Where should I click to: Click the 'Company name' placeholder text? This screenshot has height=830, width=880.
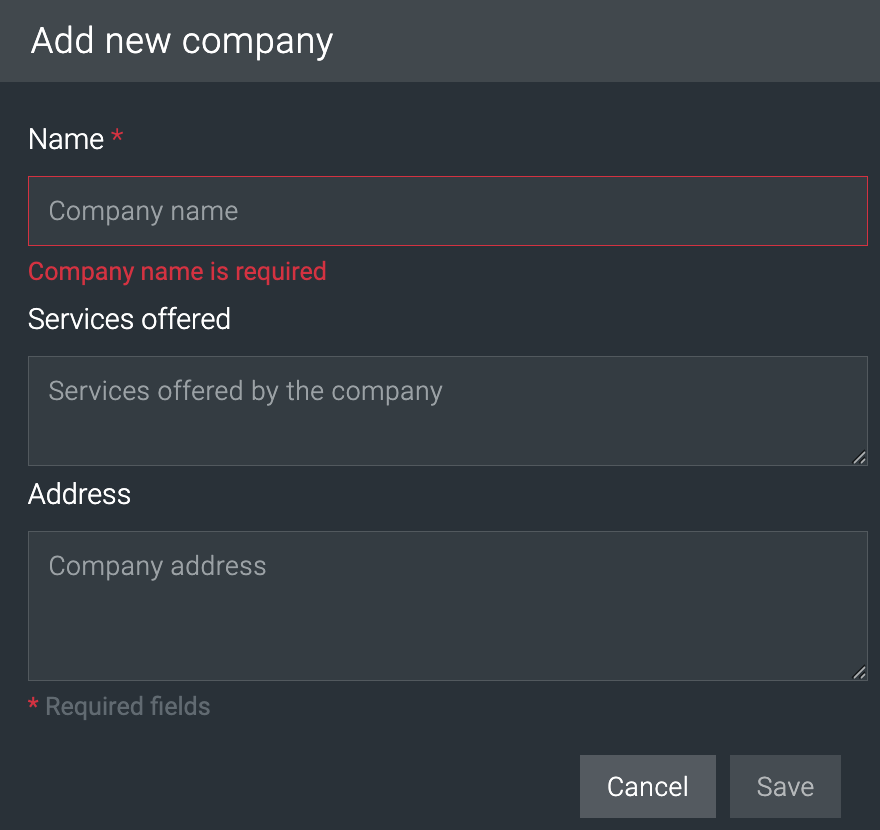pyautogui.click(x=143, y=211)
